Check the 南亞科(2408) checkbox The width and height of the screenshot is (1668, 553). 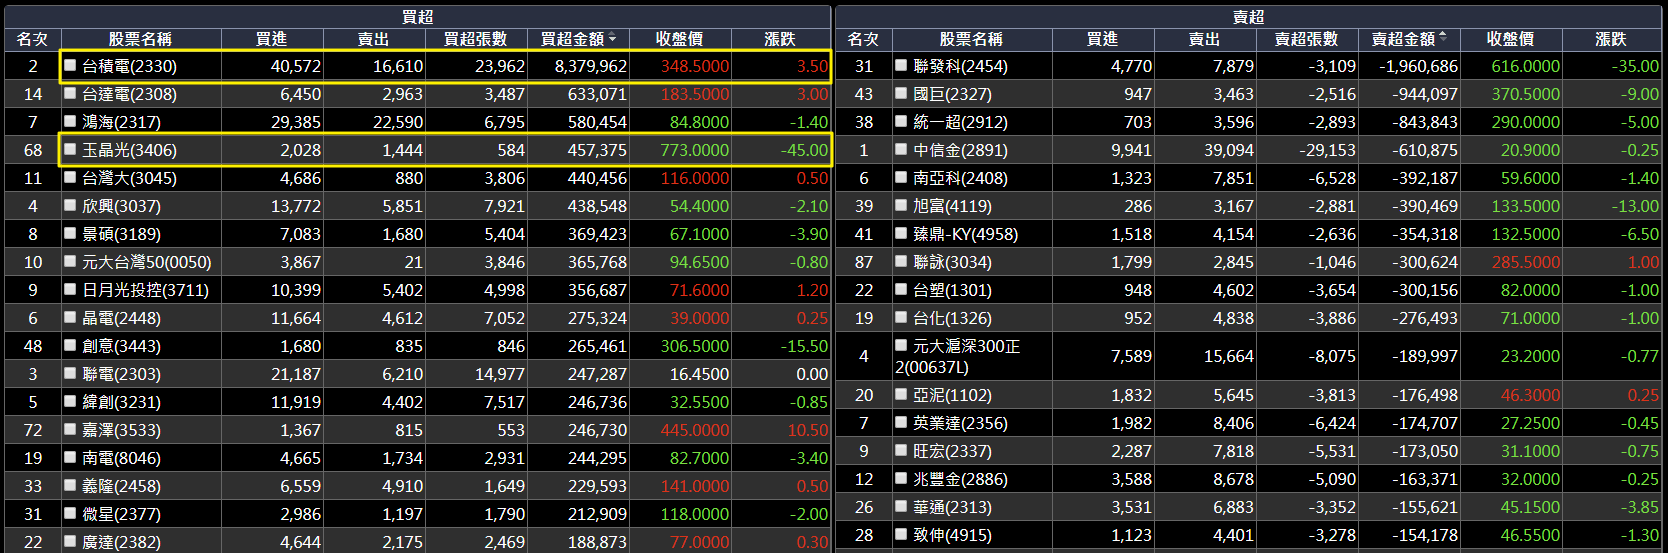point(901,177)
